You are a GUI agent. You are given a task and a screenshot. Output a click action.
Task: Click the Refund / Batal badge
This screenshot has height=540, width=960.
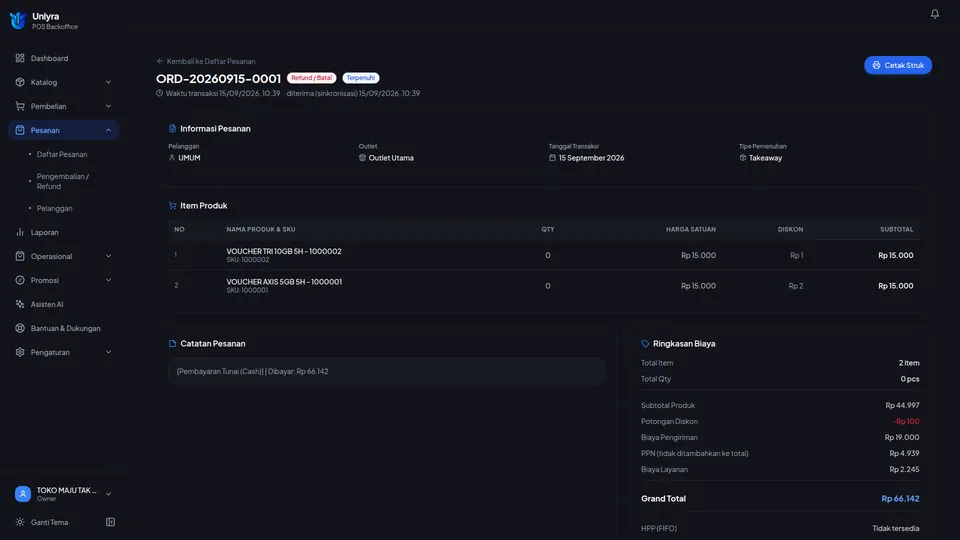tap(312, 78)
